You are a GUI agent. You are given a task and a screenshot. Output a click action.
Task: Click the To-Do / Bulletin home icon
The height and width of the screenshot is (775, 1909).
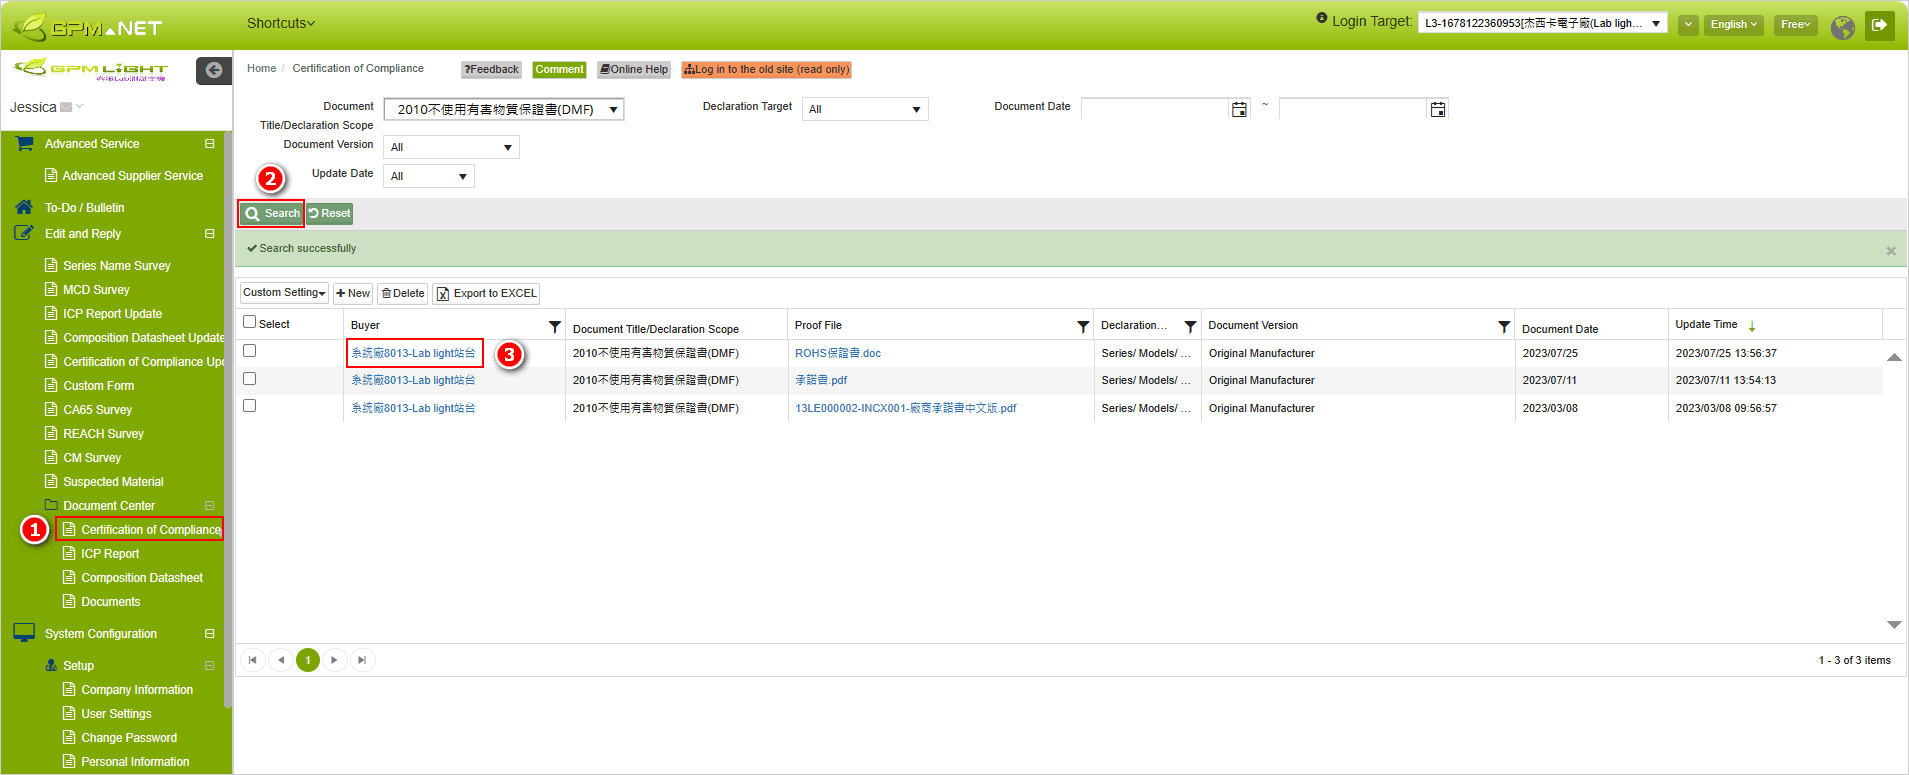(24, 207)
